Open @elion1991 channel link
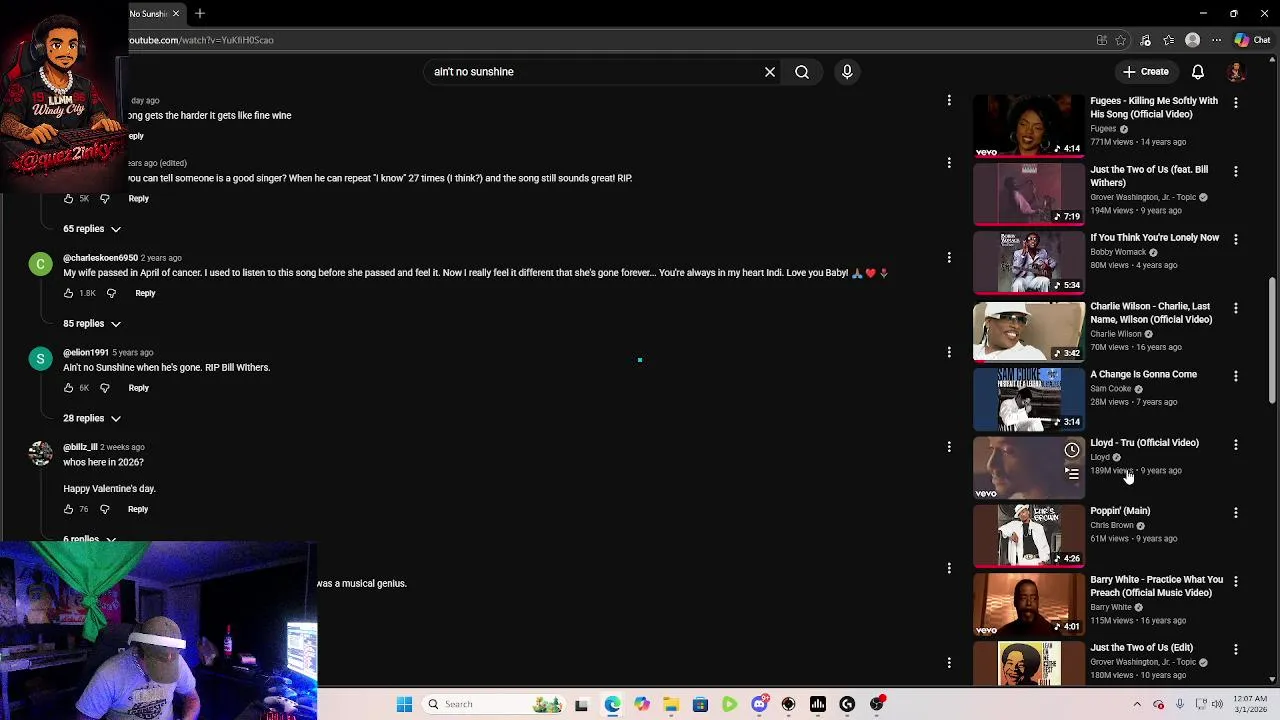This screenshot has height=720, width=1280. (x=85, y=352)
